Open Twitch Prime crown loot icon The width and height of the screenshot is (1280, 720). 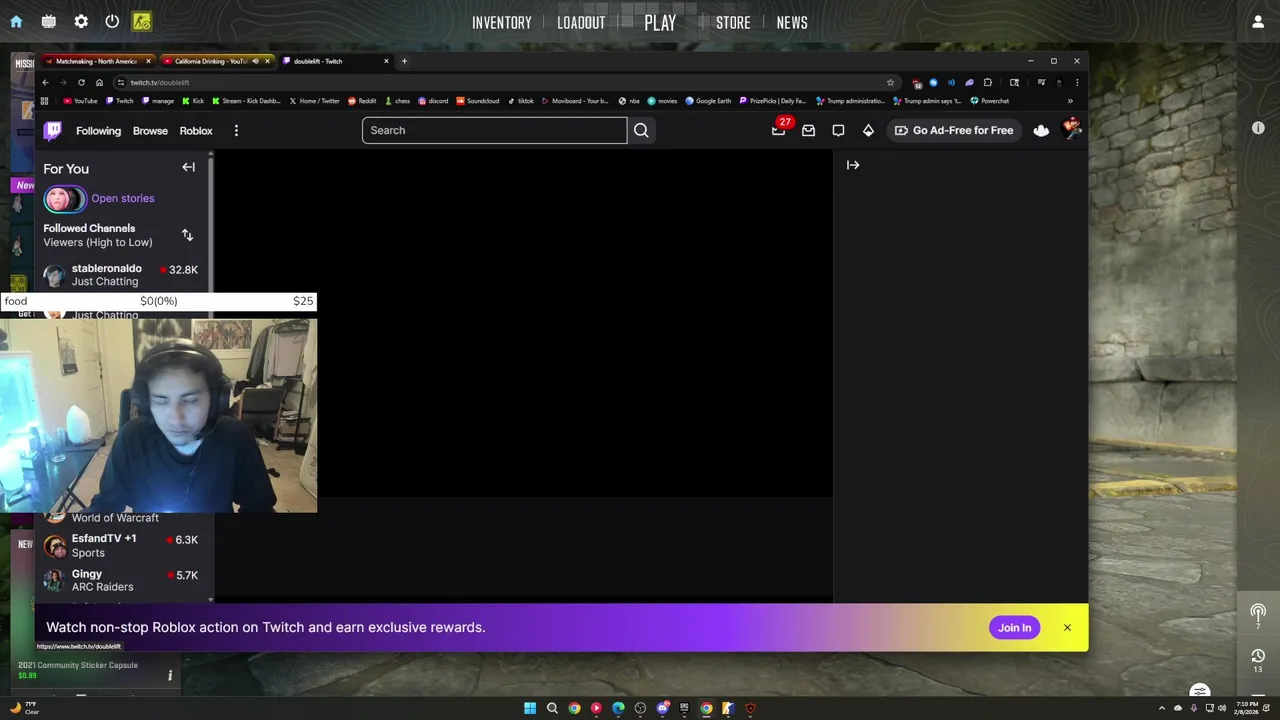1041,130
